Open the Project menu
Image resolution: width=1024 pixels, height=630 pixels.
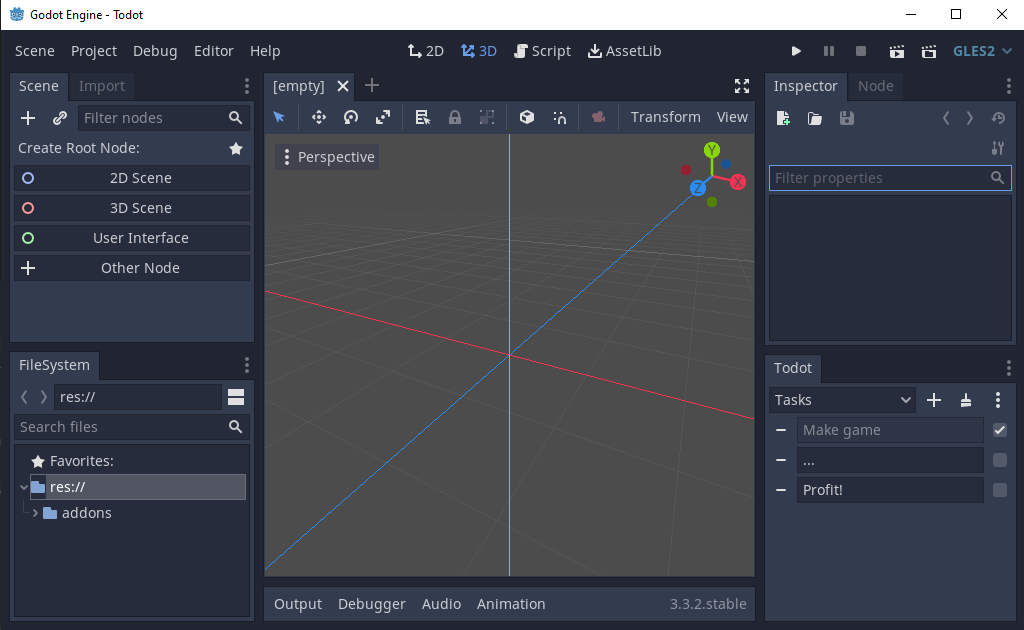94,51
